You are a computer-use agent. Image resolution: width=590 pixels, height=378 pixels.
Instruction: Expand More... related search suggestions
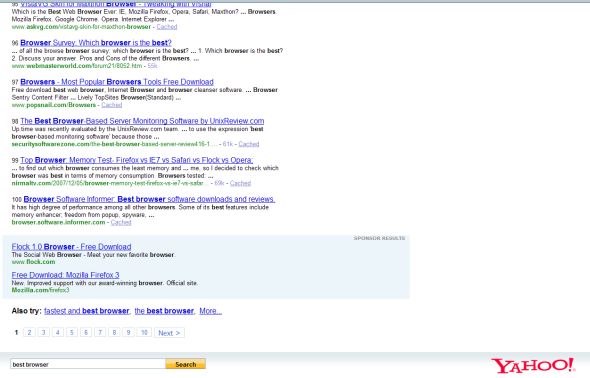pyautogui.click(x=211, y=311)
